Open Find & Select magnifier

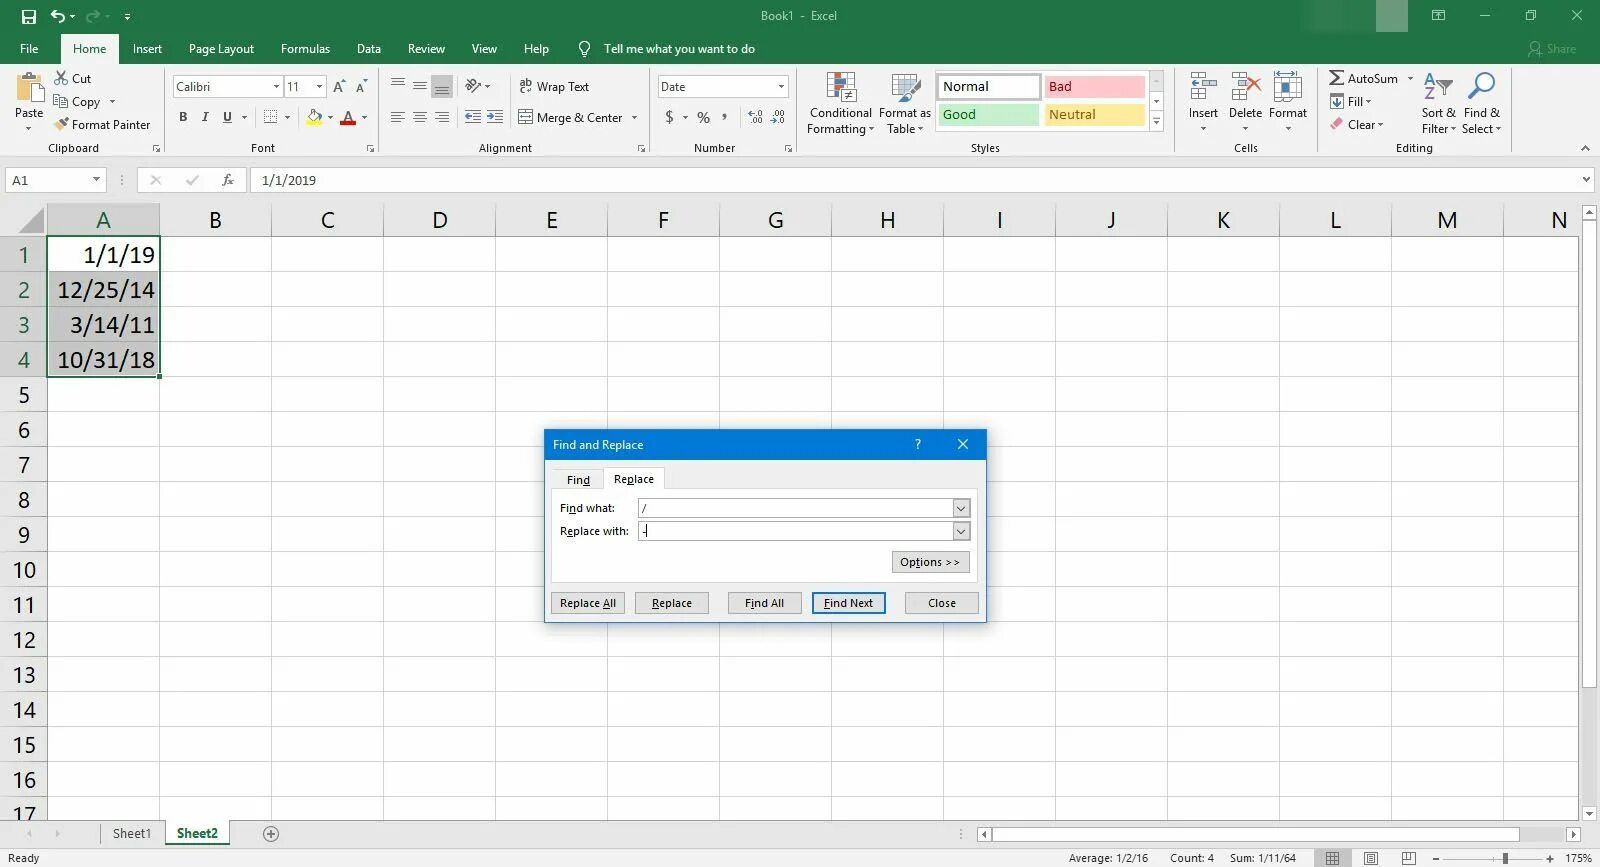(x=1481, y=103)
